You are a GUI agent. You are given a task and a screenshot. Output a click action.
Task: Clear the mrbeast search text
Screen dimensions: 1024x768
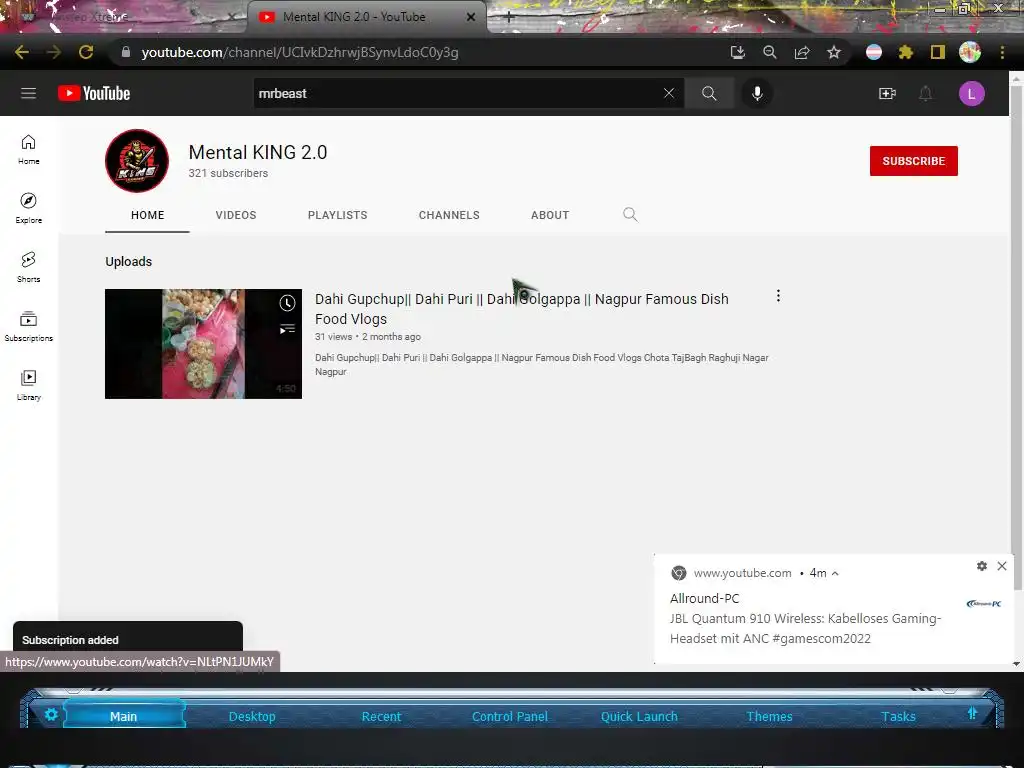pos(669,93)
